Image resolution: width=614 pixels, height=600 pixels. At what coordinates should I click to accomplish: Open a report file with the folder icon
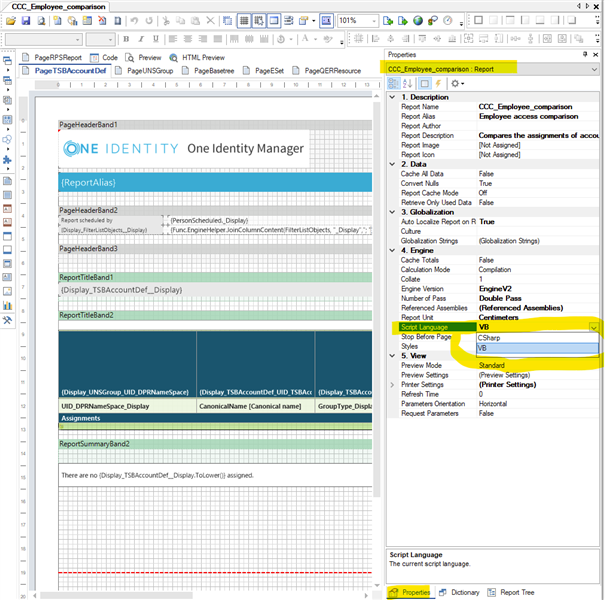[11, 21]
